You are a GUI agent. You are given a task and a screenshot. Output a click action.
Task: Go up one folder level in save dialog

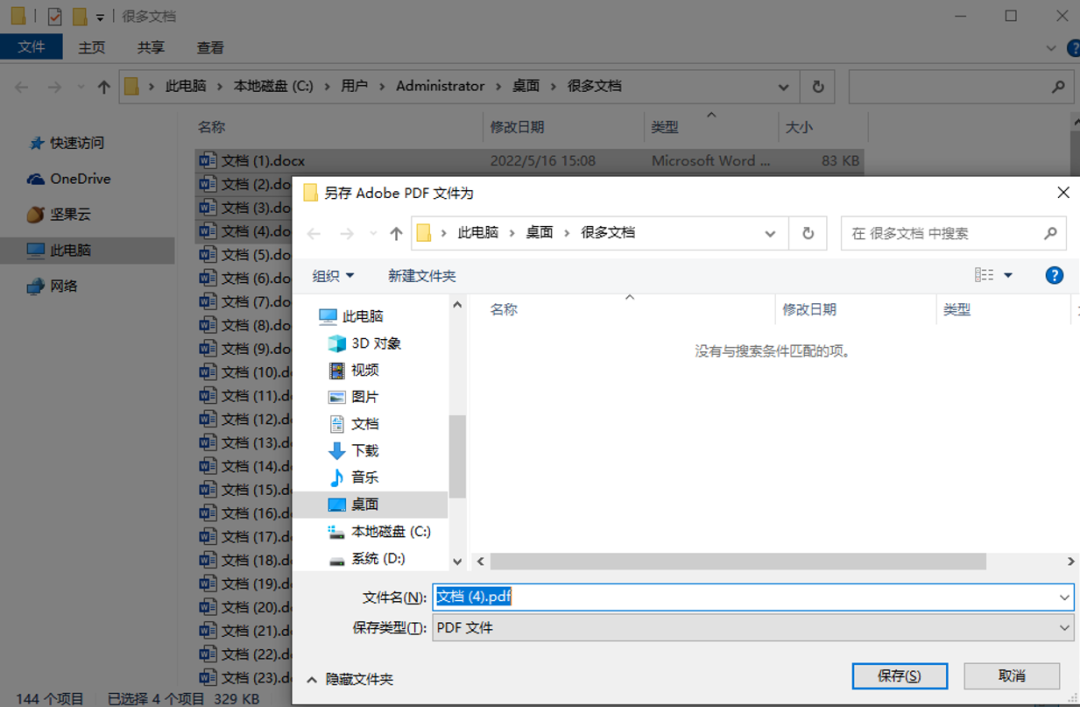pyautogui.click(x=396, y=234)
